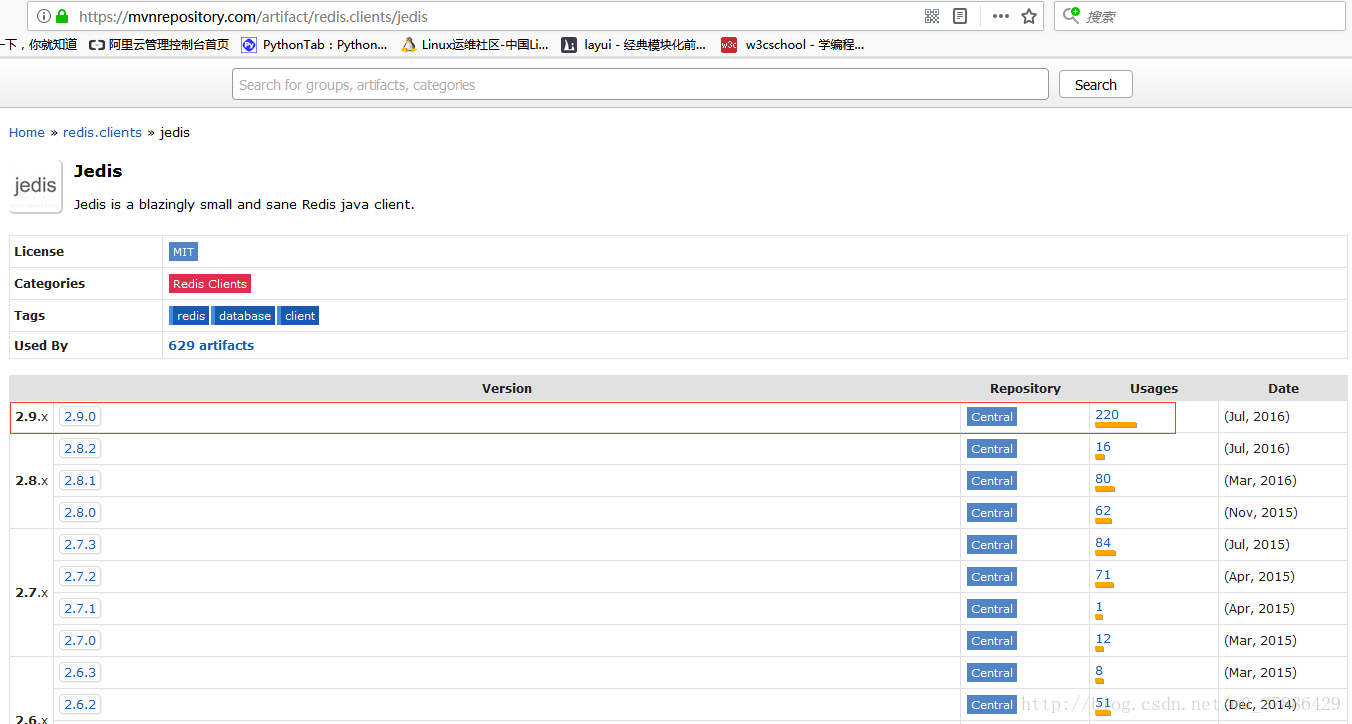
Task: Open version 2.8.2
Action: point(80,449)
